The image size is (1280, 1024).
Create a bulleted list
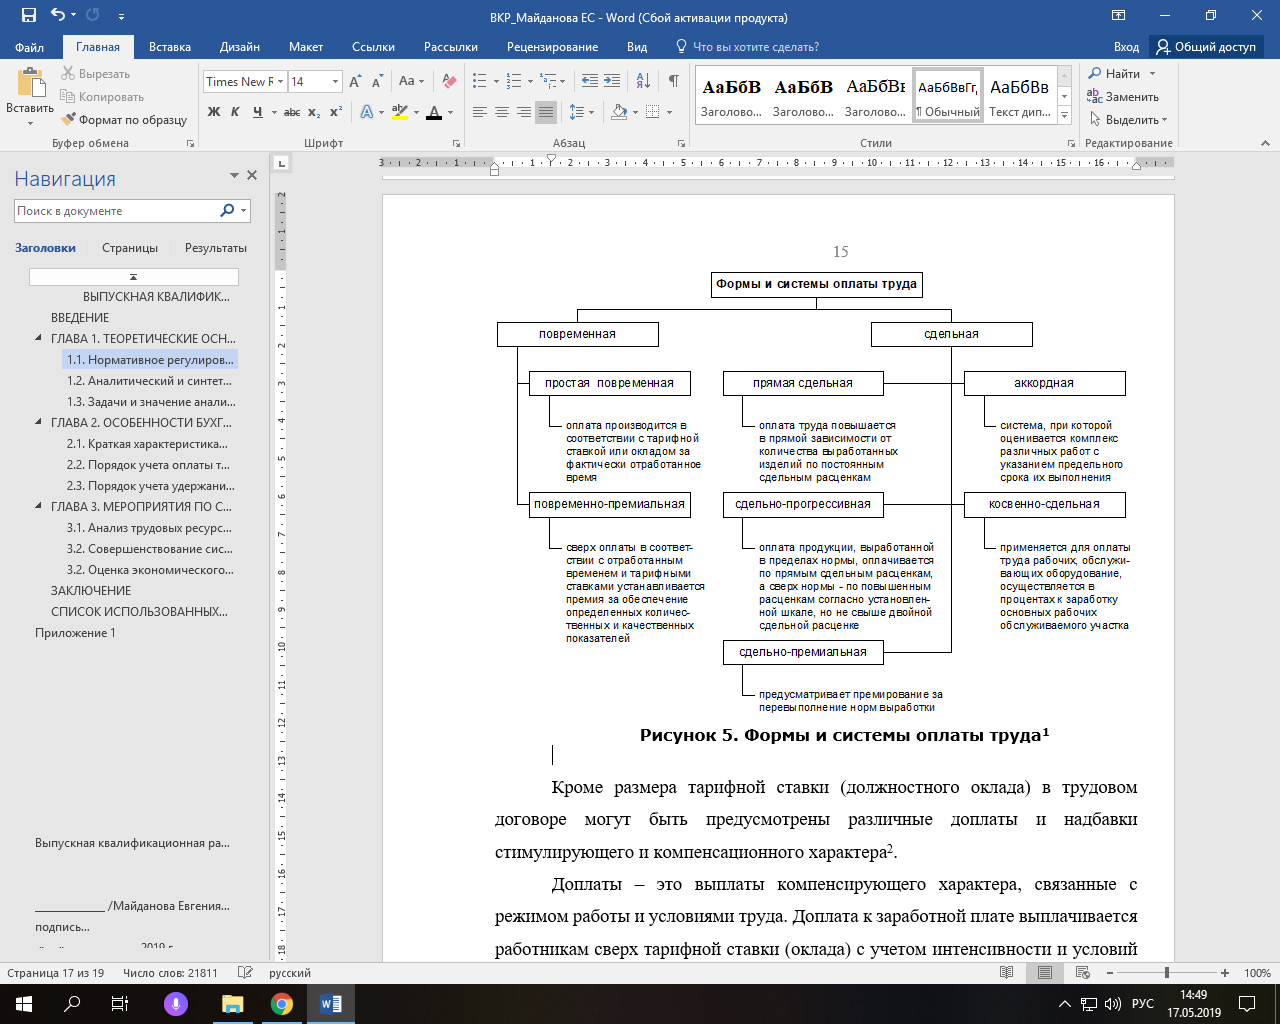click(x=480, y=82)
